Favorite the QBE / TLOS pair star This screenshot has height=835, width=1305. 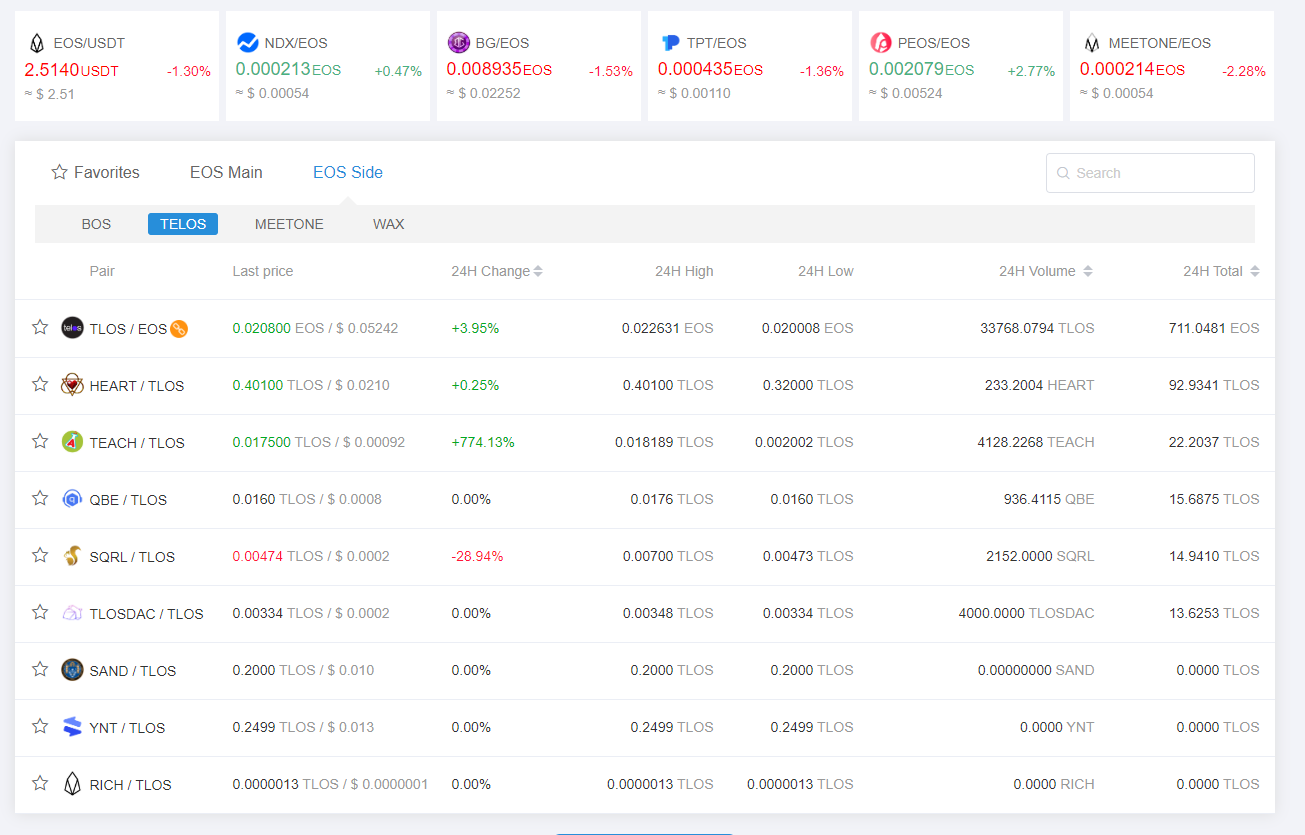pos(40,498)
